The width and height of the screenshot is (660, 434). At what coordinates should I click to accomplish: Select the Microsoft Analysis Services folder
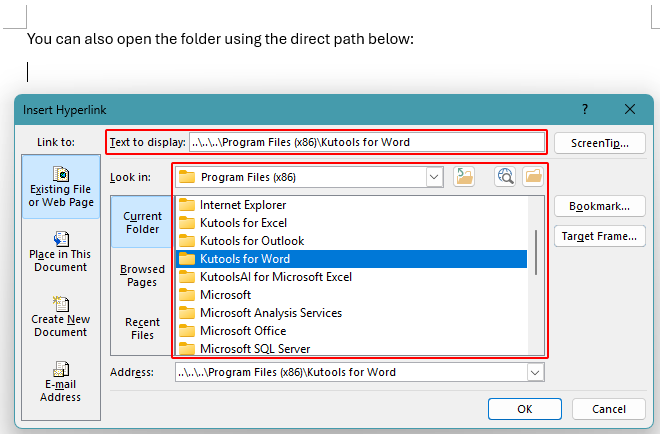tap(351, 313)
